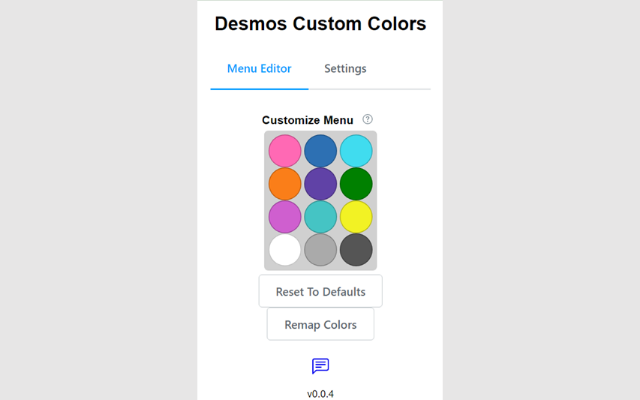Select the pink color swatch

click(x=285, y=151)
